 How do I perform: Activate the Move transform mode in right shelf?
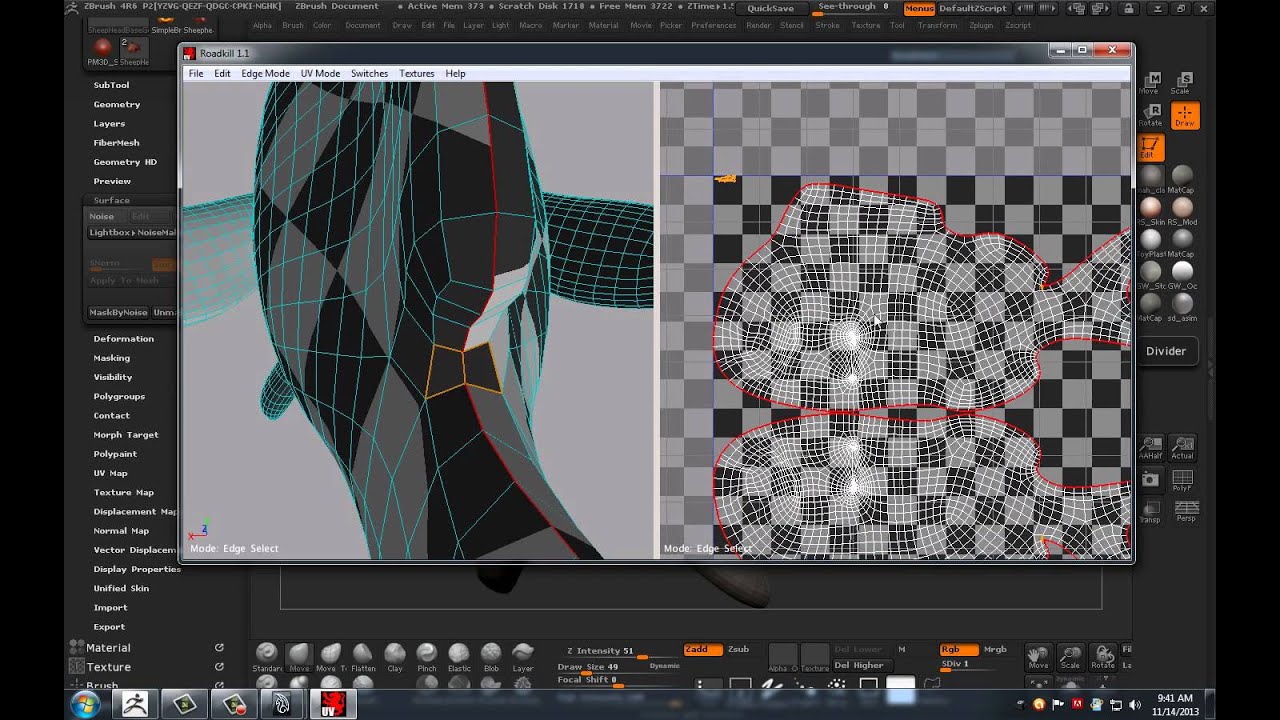[1150, 83]
